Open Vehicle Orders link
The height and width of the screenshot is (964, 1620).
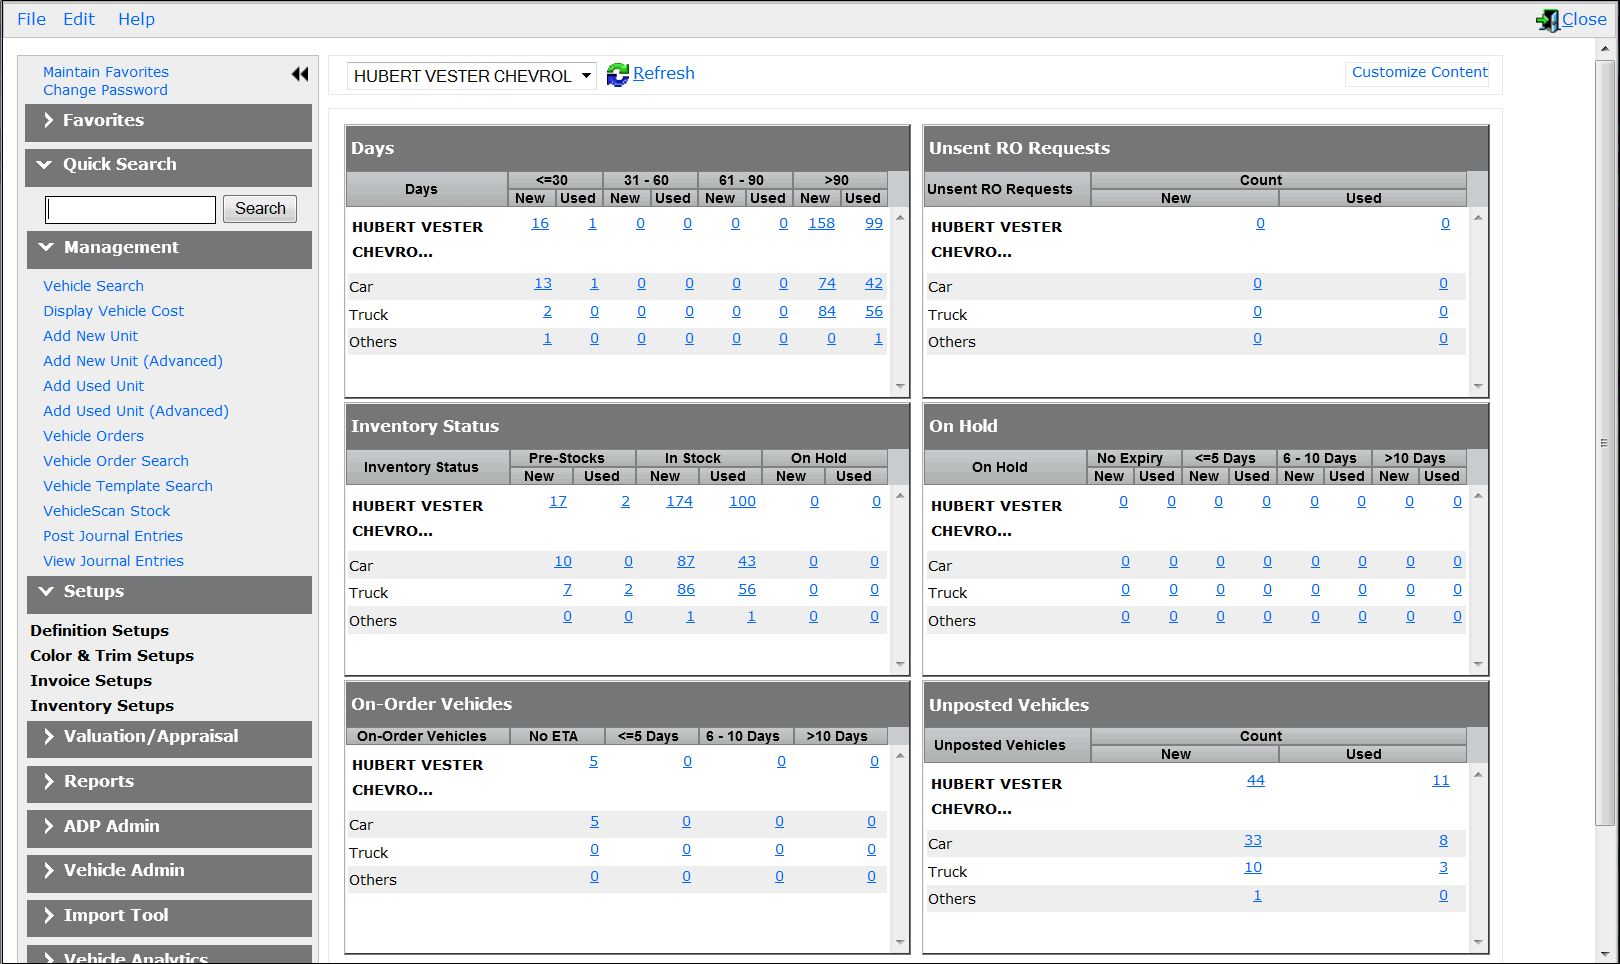pyautogui.click(x=93, y=436)
